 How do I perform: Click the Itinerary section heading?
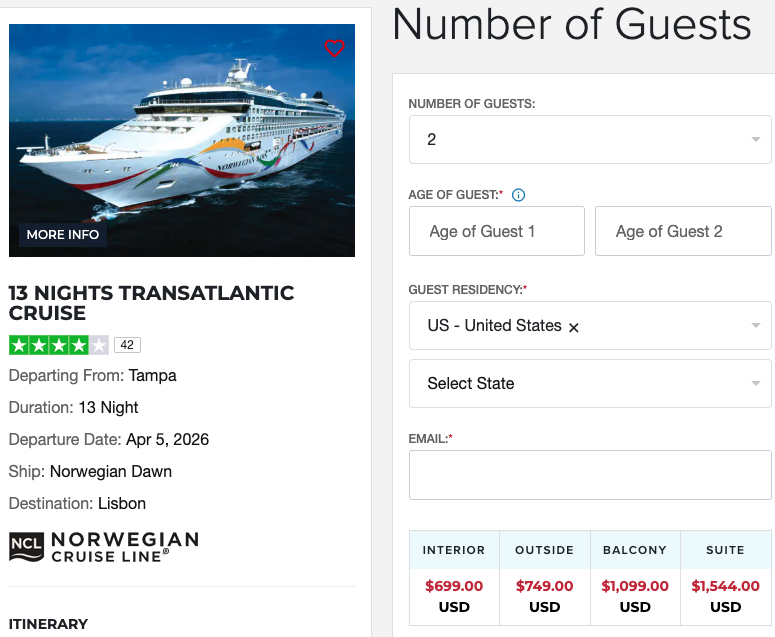coord(48,624)
